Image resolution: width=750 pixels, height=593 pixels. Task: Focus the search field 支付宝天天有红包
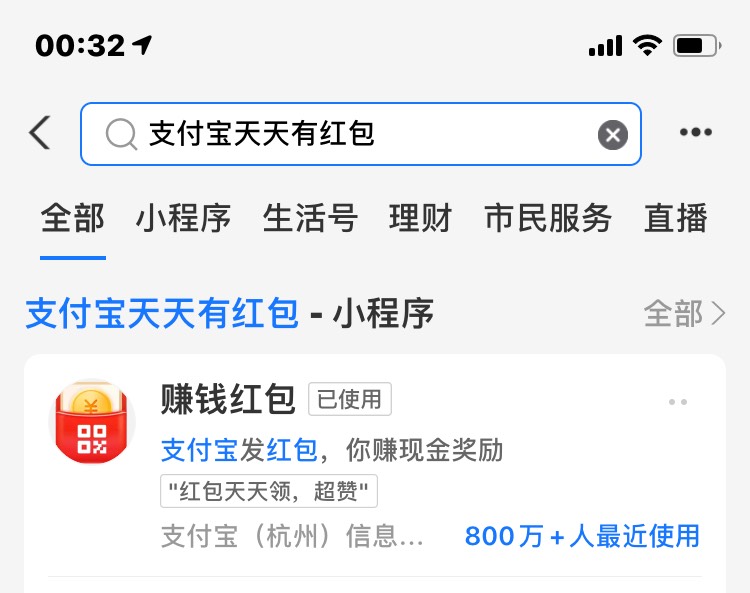coord(361,134)
